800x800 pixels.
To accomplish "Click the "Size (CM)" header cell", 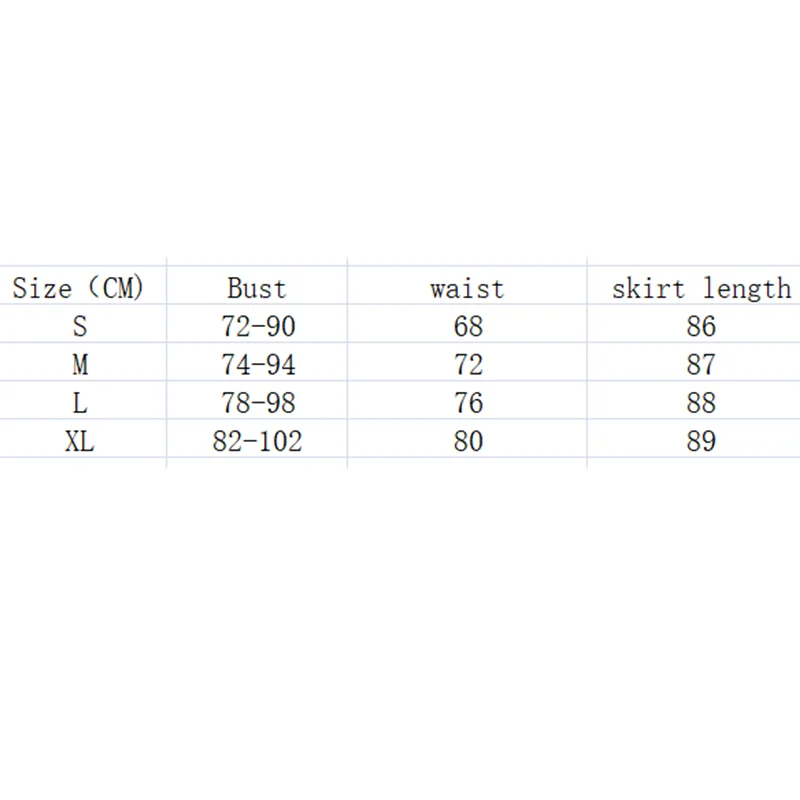I will pyautogui.click(x=79, y=289).
